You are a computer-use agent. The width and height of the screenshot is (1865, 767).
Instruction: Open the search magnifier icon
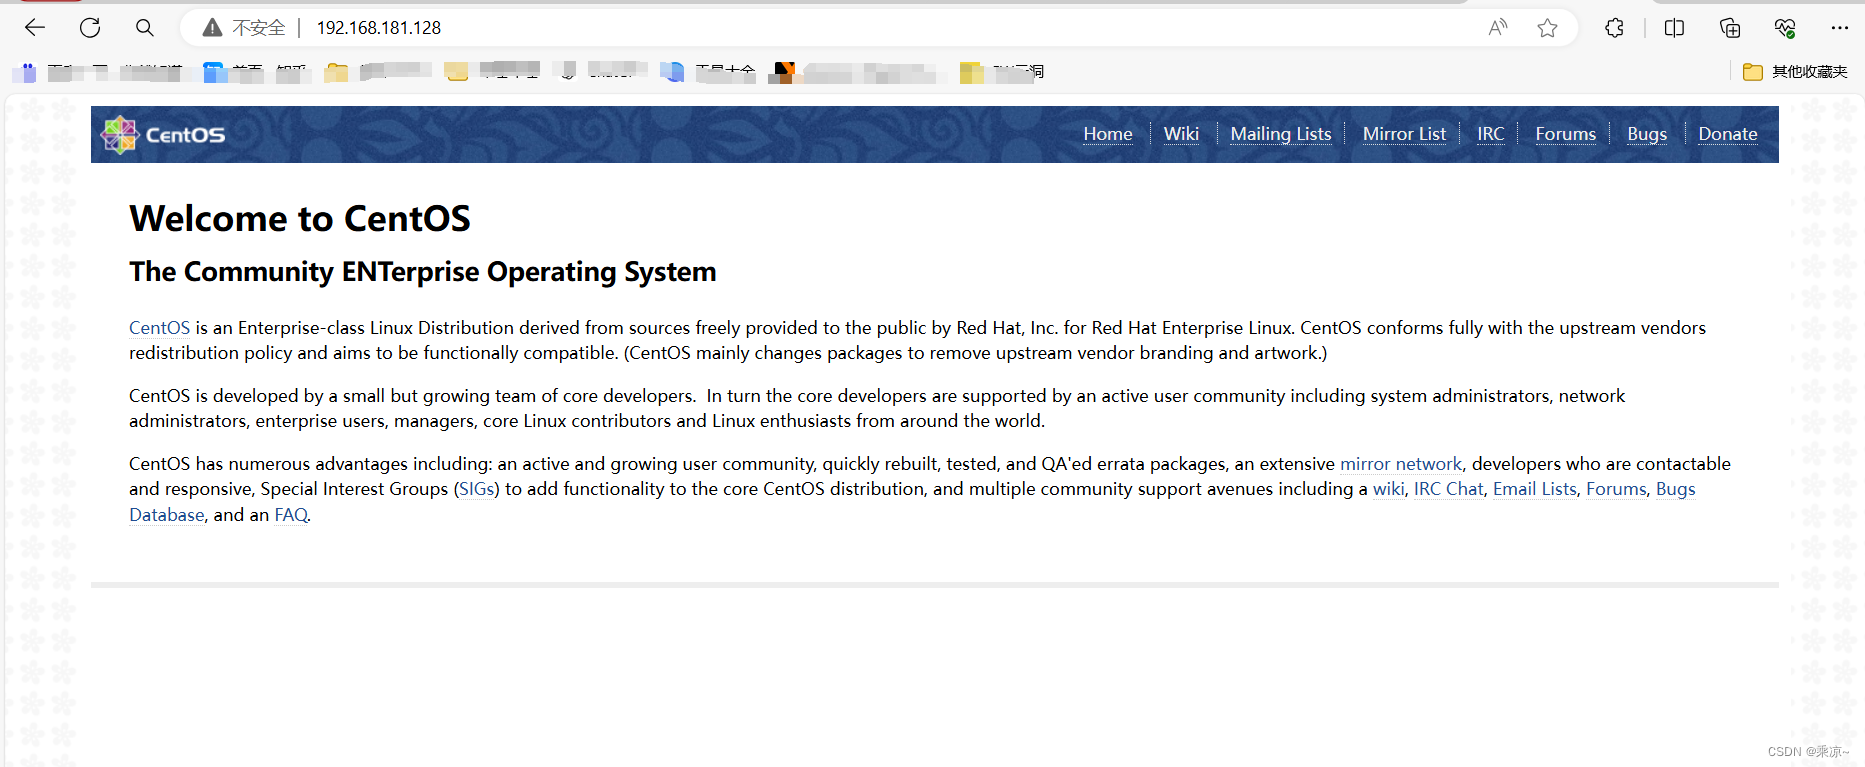145,28
